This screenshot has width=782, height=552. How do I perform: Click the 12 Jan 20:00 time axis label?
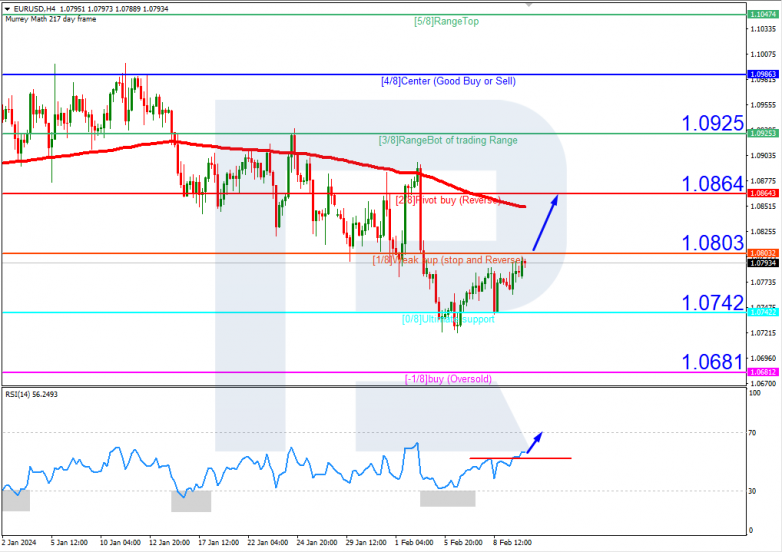169,543
